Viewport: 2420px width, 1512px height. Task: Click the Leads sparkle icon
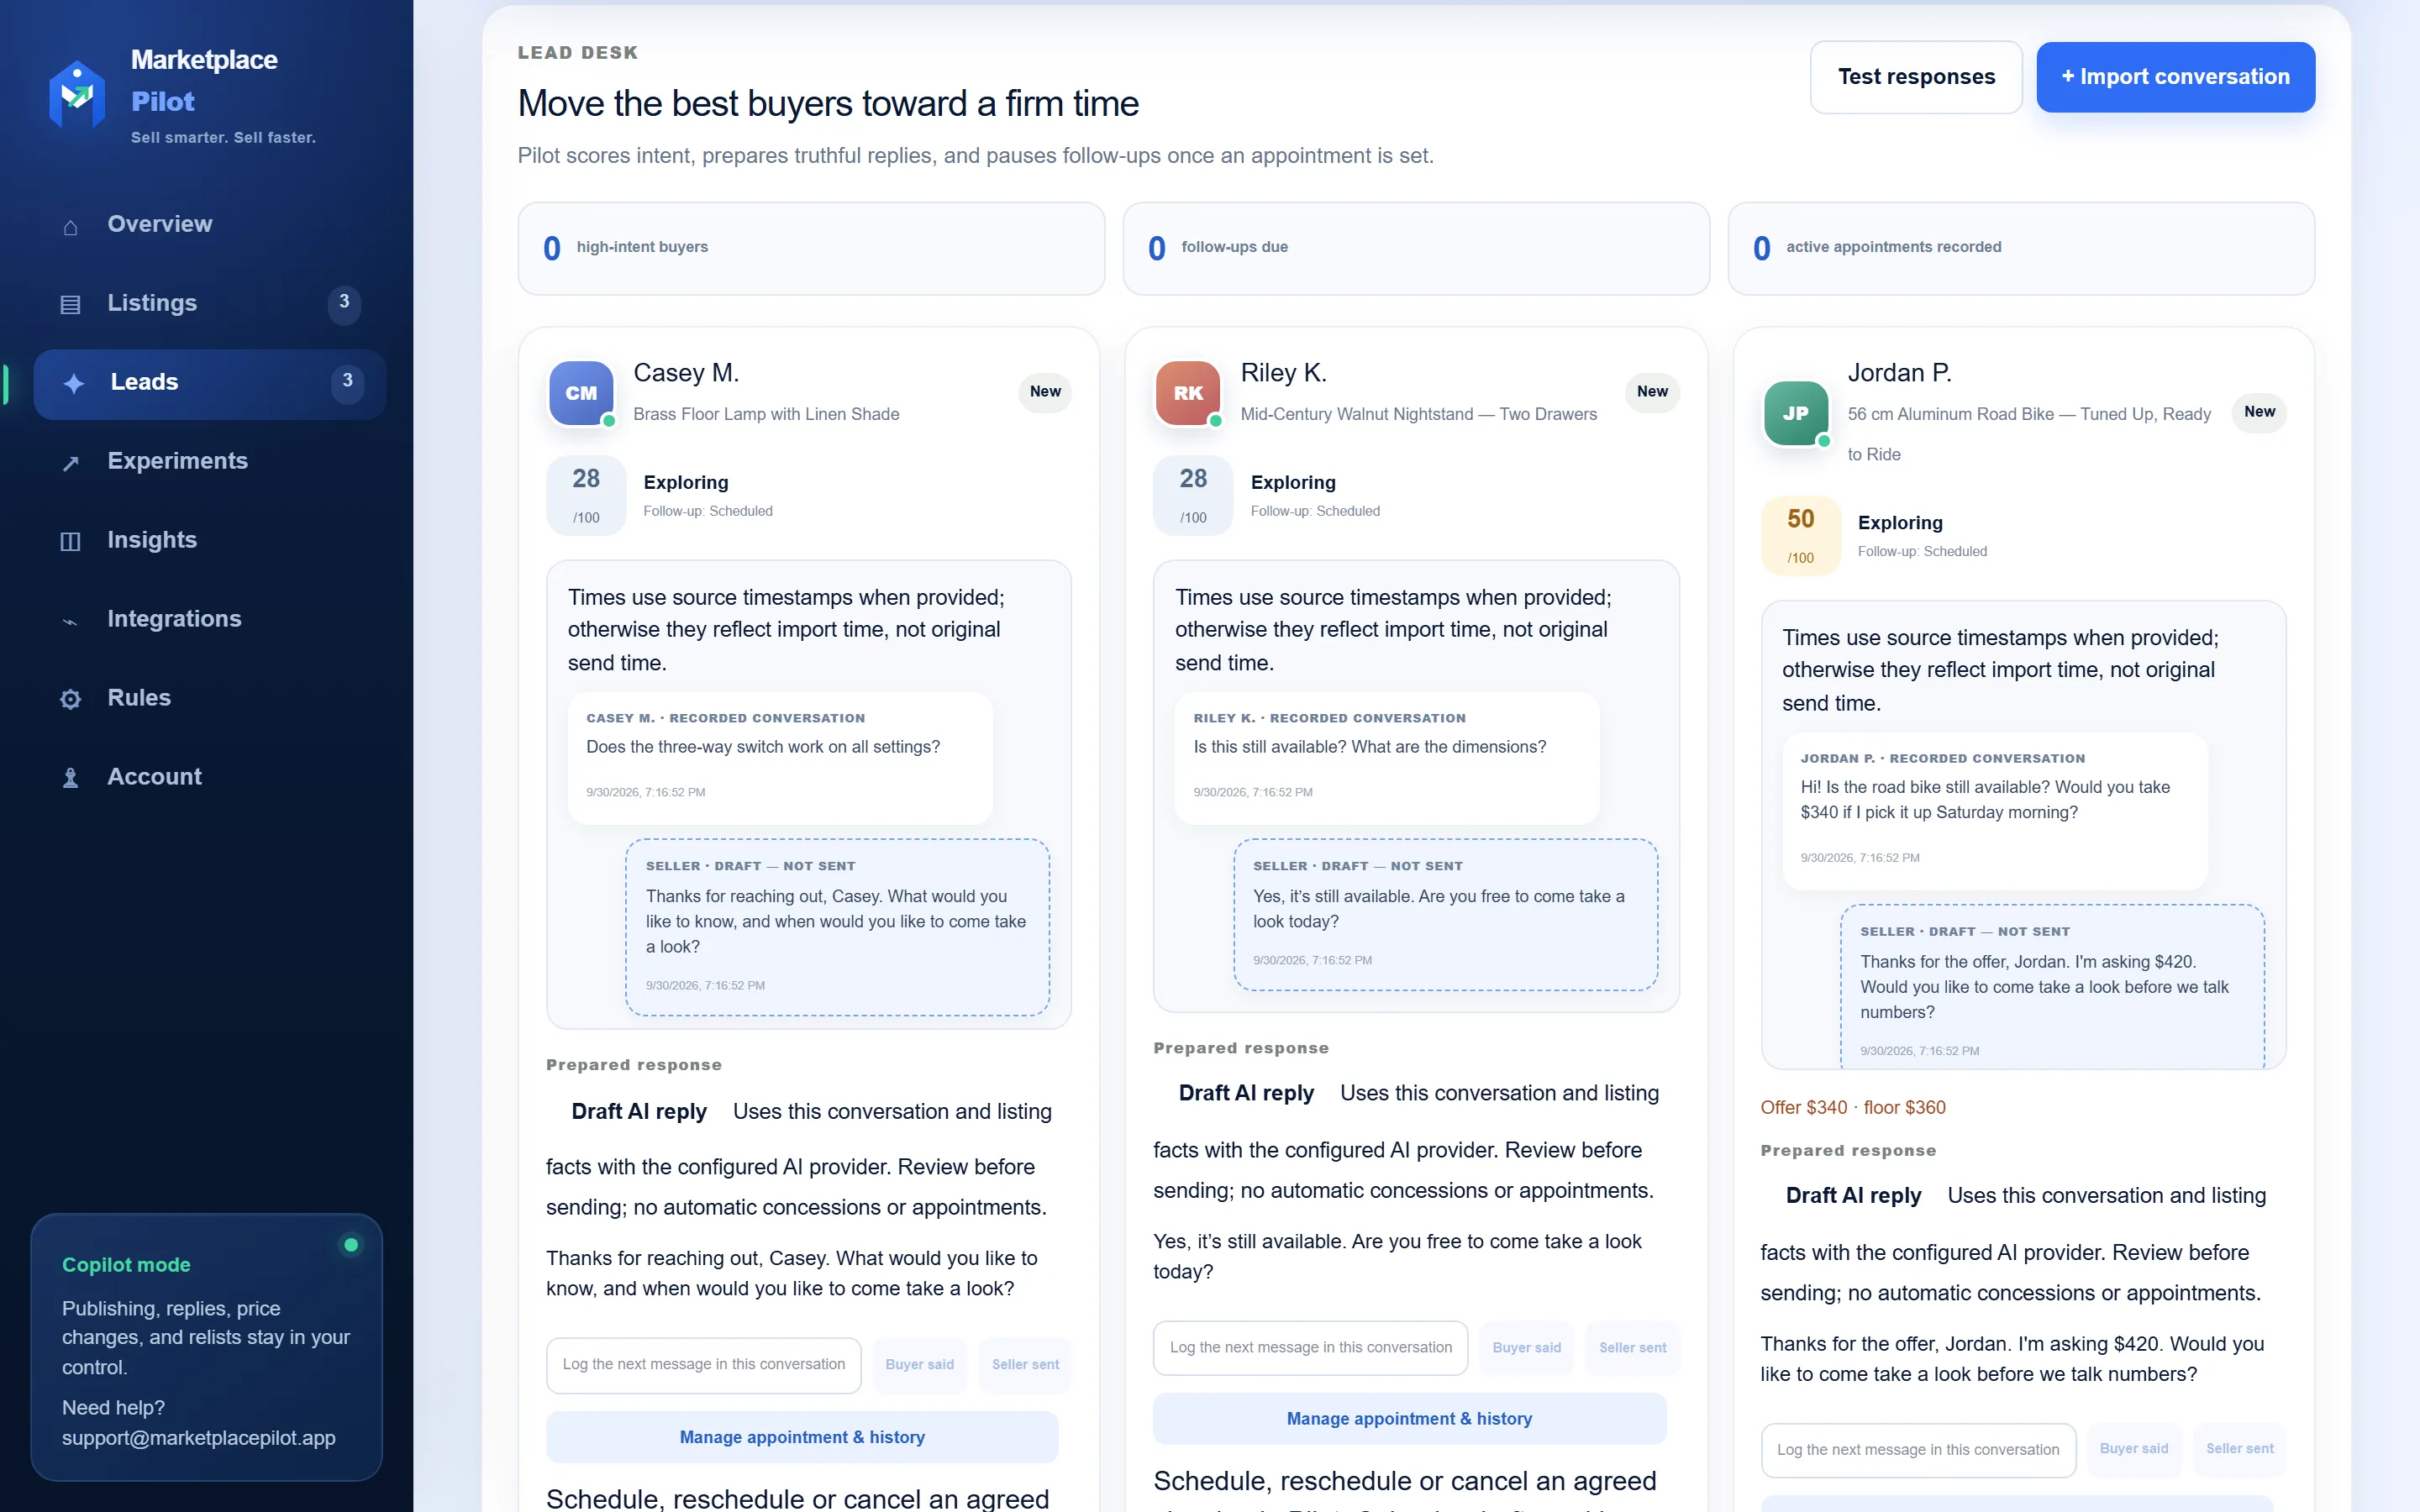click(73, 383)
